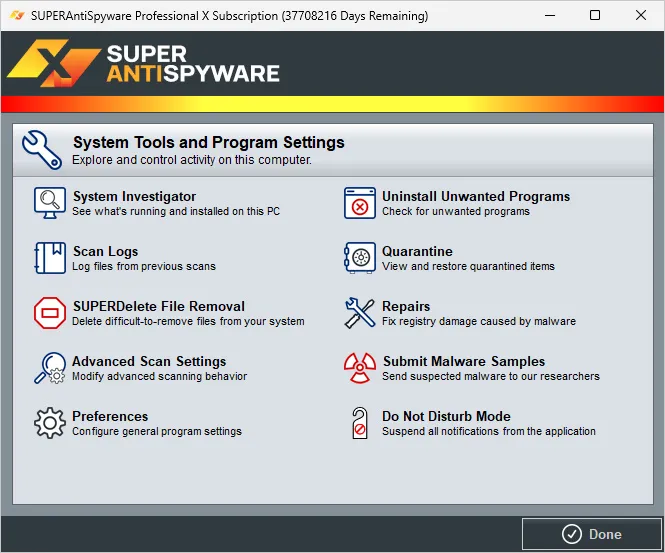Viewport: 665px width, 553px height.
Task: Click the Repairs wrench and screwdriver icon
Action: 360,313
